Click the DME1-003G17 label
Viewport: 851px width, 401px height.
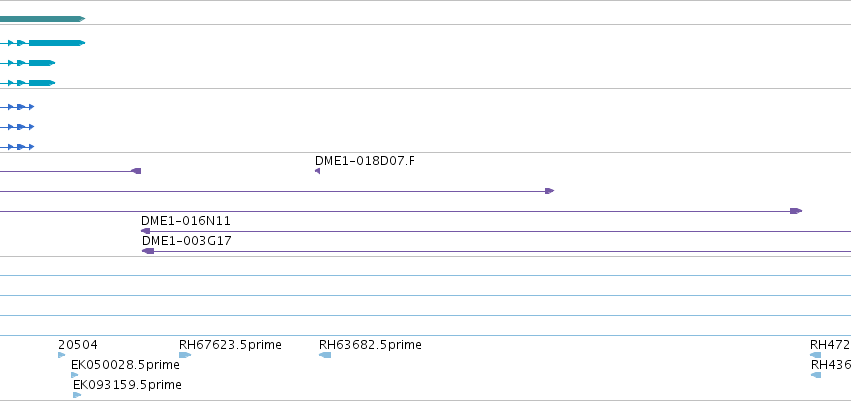(187, 241)
